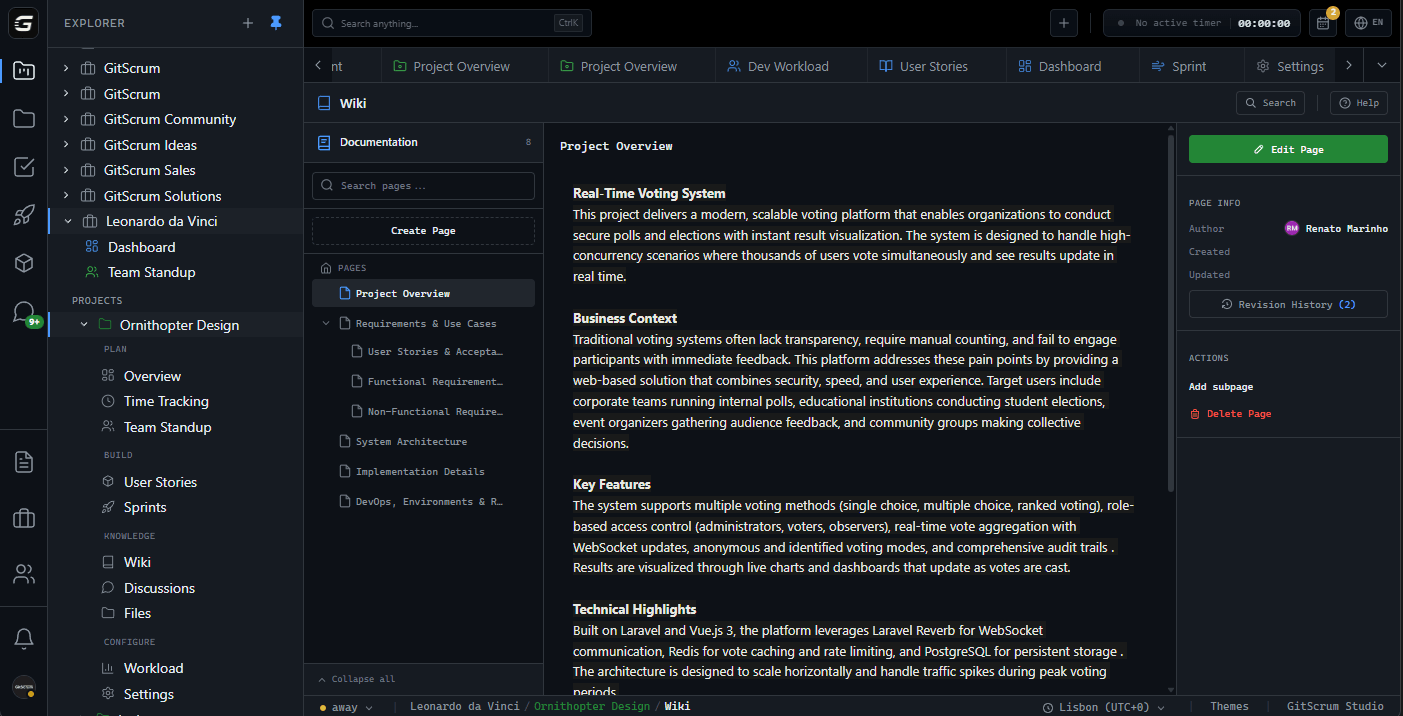Image resolution: width=1403 pixels, height=716 pixels.
Task: Click the rocket icon in left sidebar
Action: tap(24, 215)
